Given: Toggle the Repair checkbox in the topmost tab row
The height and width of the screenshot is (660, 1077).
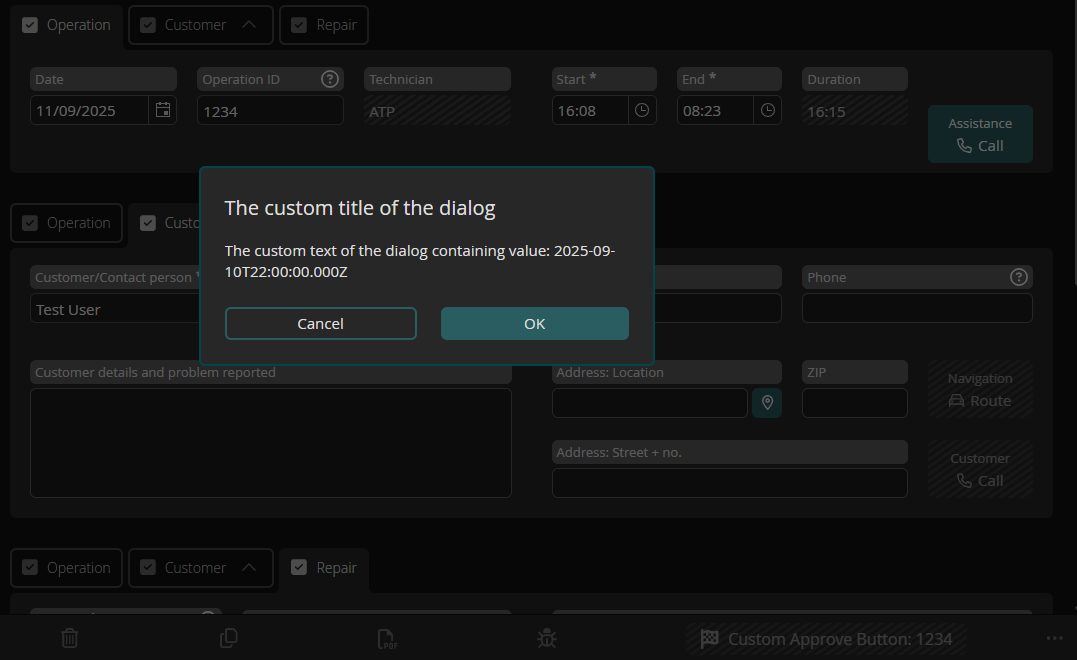Looking at the screenshot, I should 299,25.
